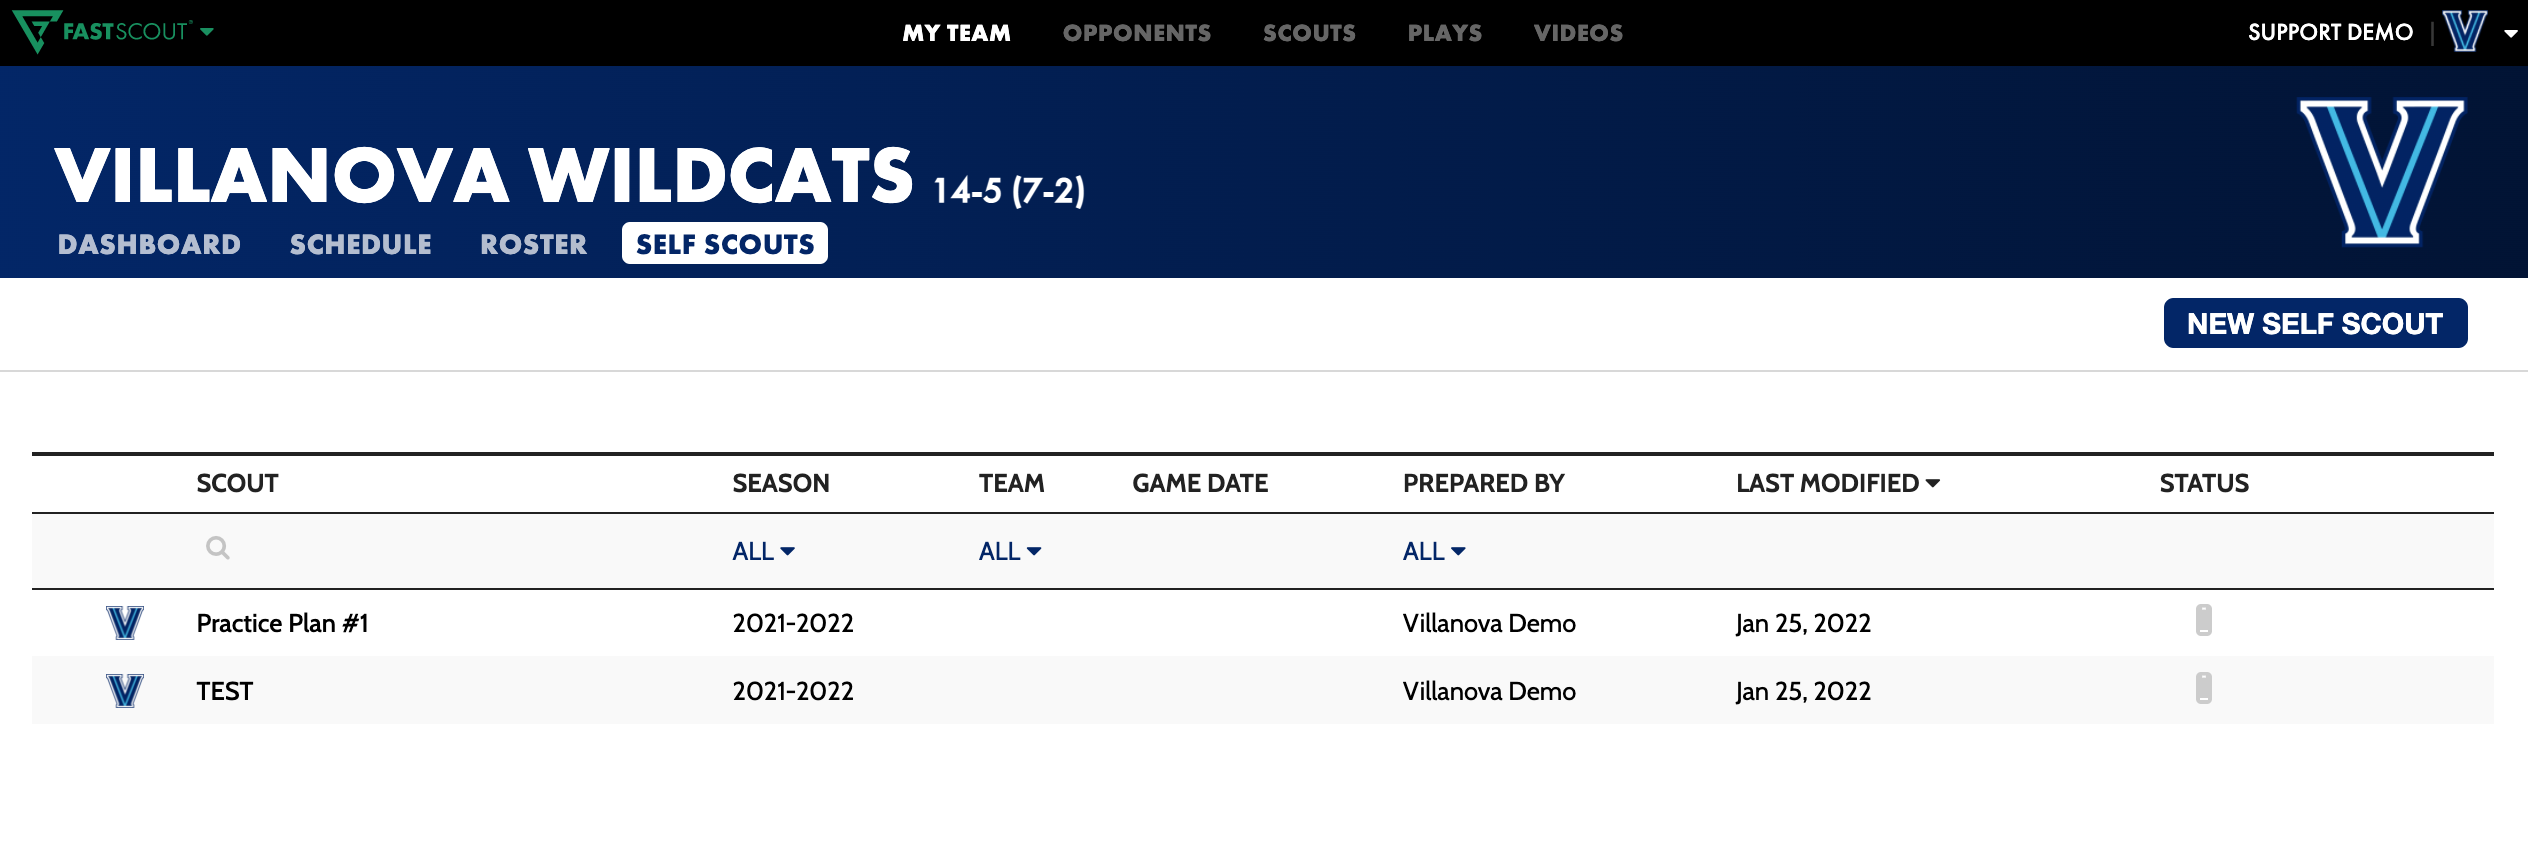Click the Scout search input field
Viewport: 2528px width, 844px height.
tap(330, 549)
